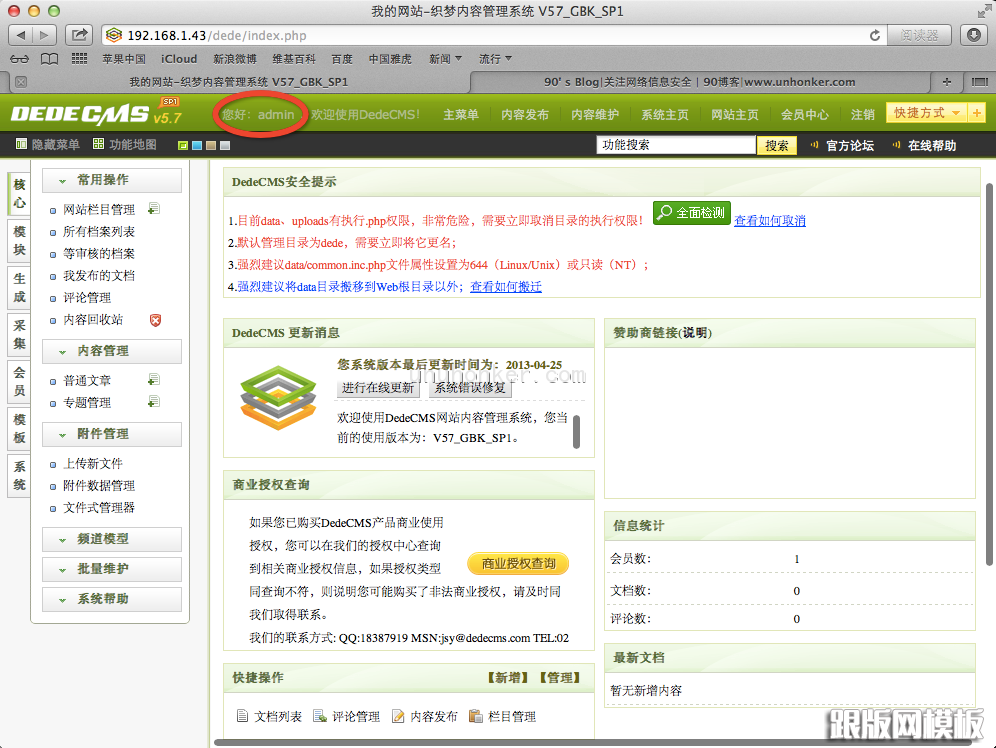Open 官方论坛 link
996x748 pixels.
click(849, 145)
